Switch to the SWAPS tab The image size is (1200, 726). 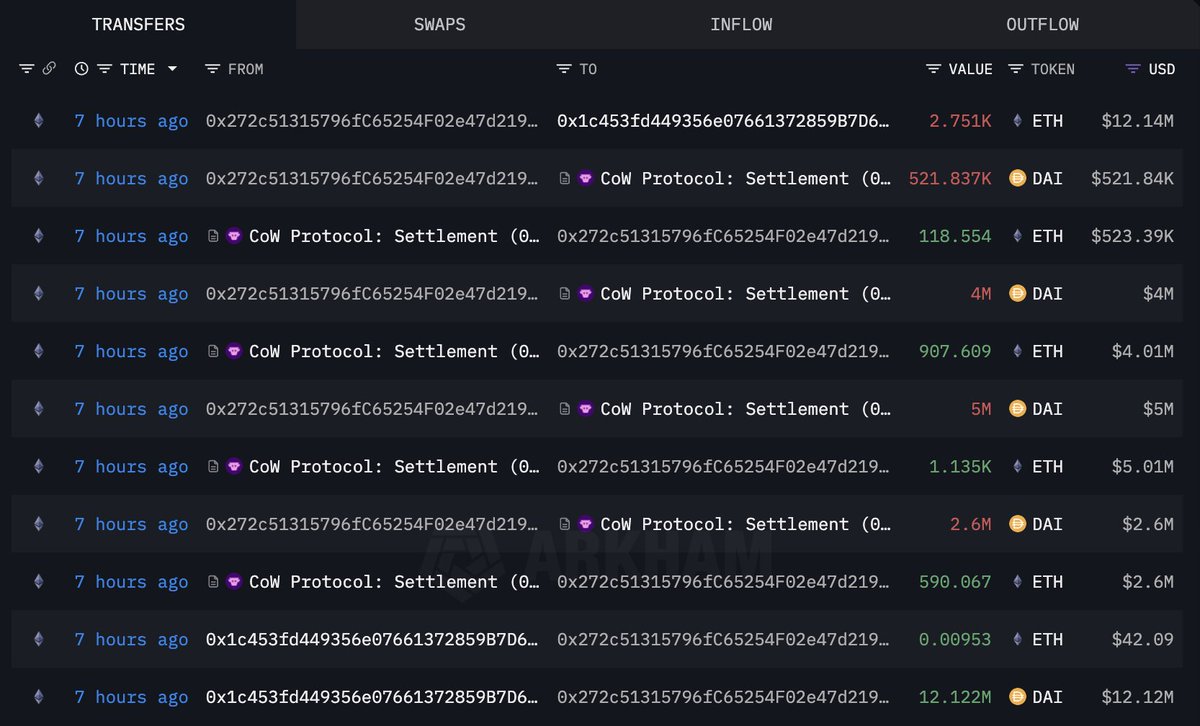click(x=439, y=25)
